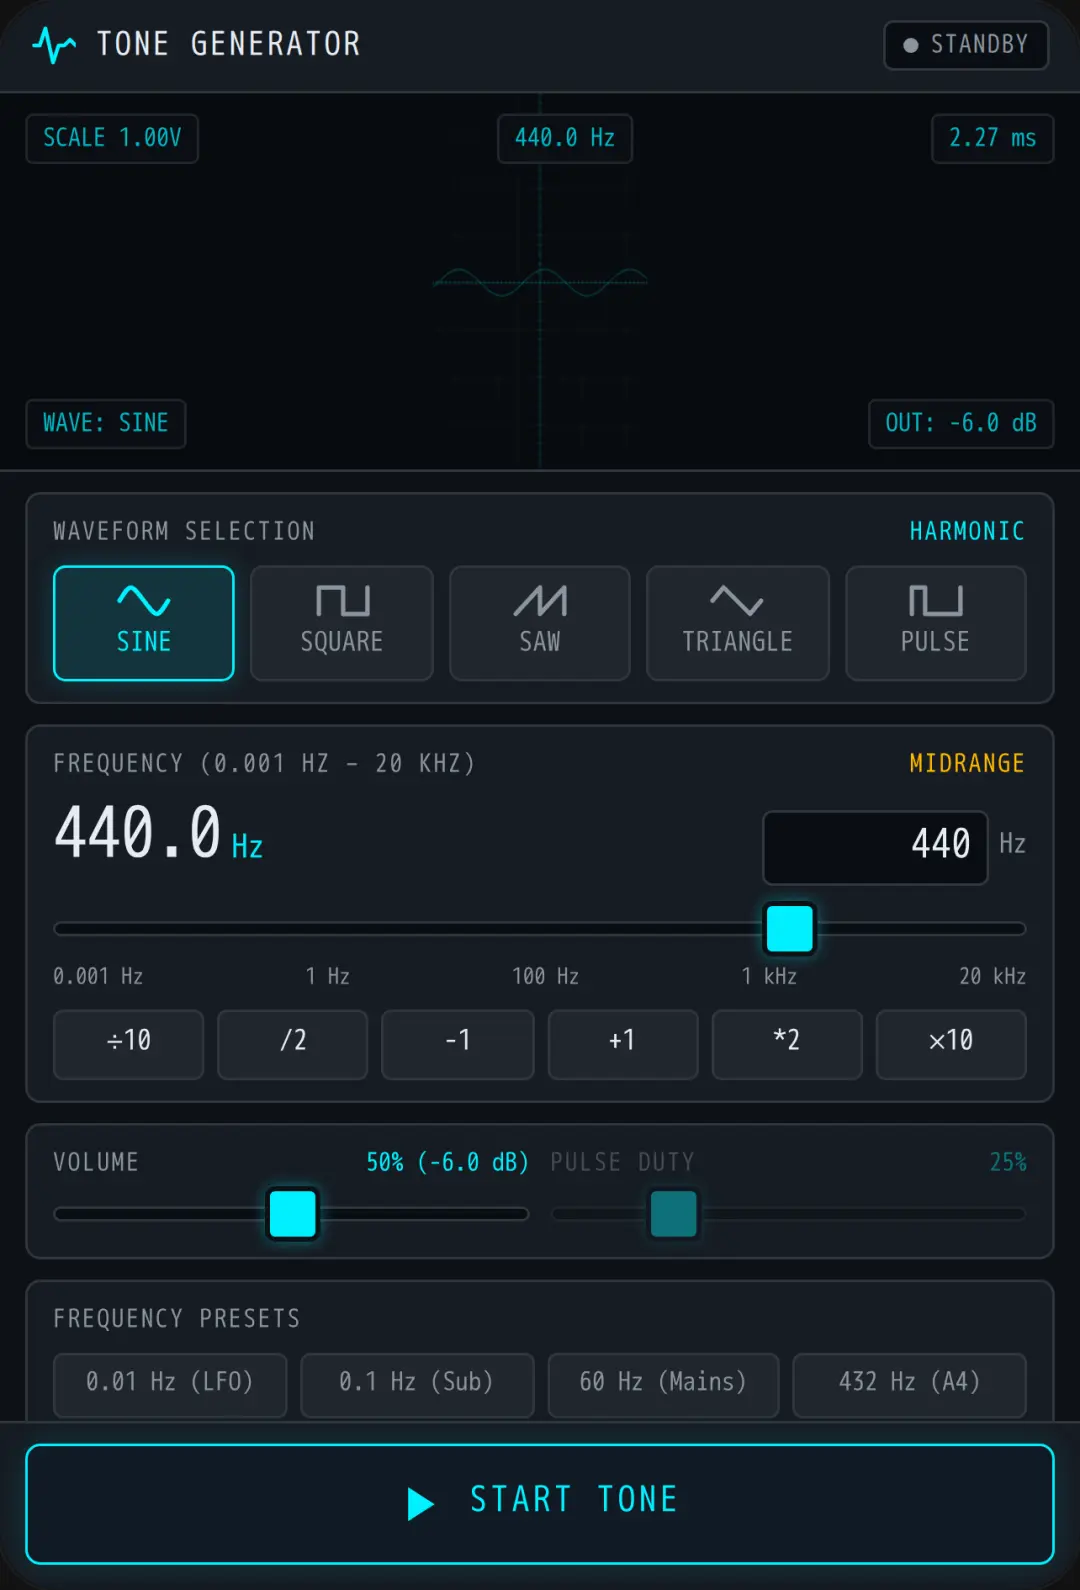Click the volume slider thumb
The image size is (1080, 1590).
tap(293, 1213)
